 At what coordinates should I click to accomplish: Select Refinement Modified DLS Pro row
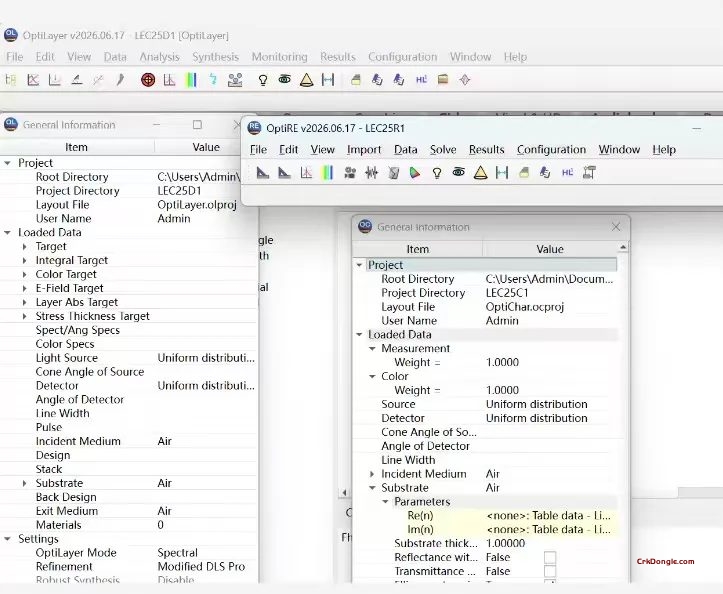pos(129,567)
